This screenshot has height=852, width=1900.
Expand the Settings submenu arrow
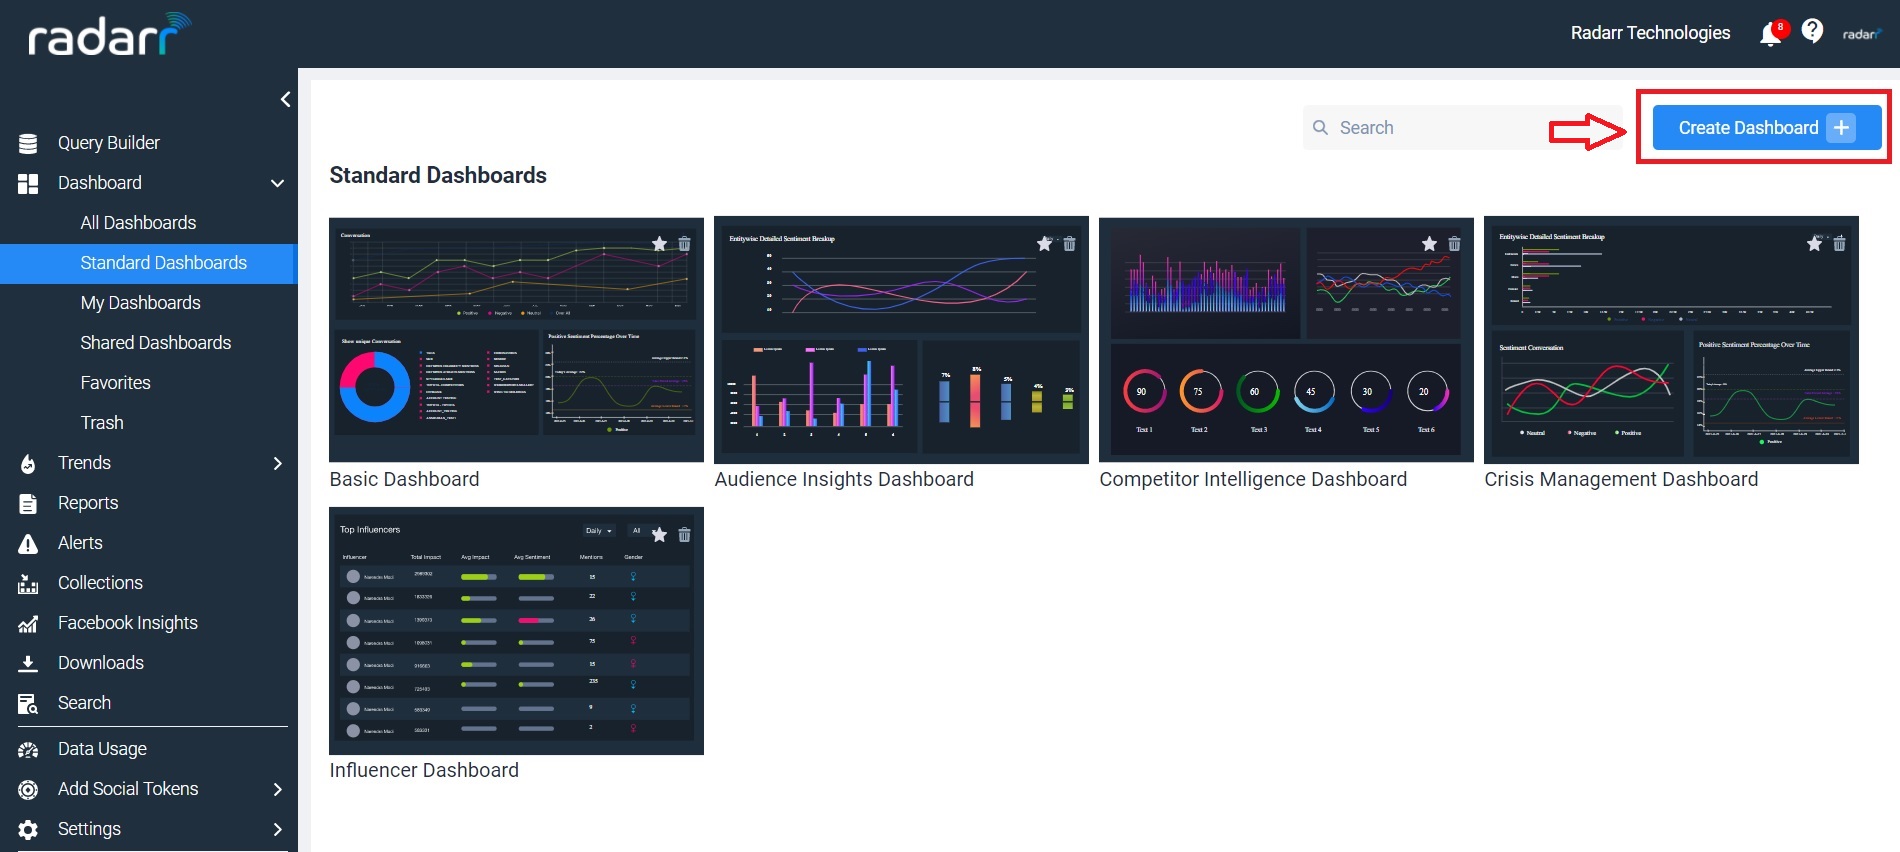pyautogui.click(x=277, y=829)
